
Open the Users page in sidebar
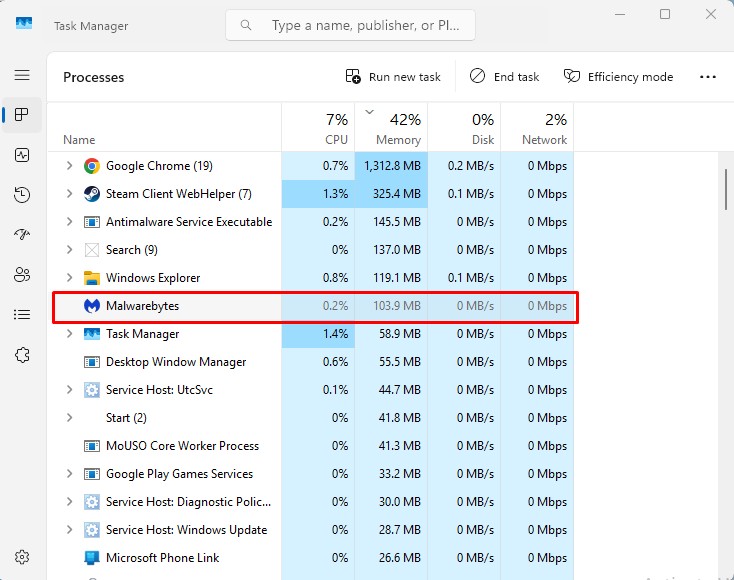[x=22, y=275]
